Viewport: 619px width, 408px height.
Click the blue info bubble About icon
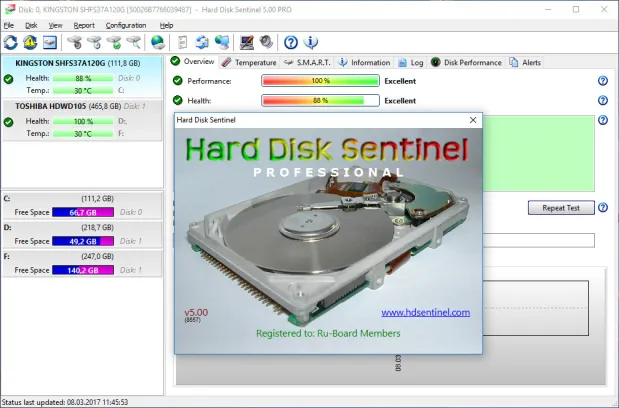tap(311, 42)
